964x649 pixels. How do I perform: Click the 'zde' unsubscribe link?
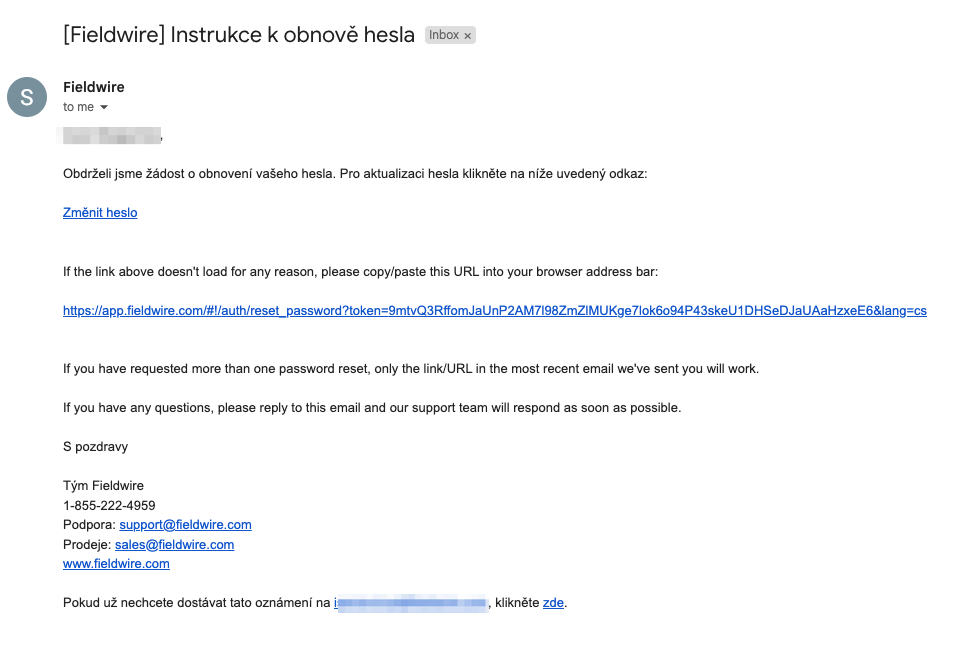553,603
